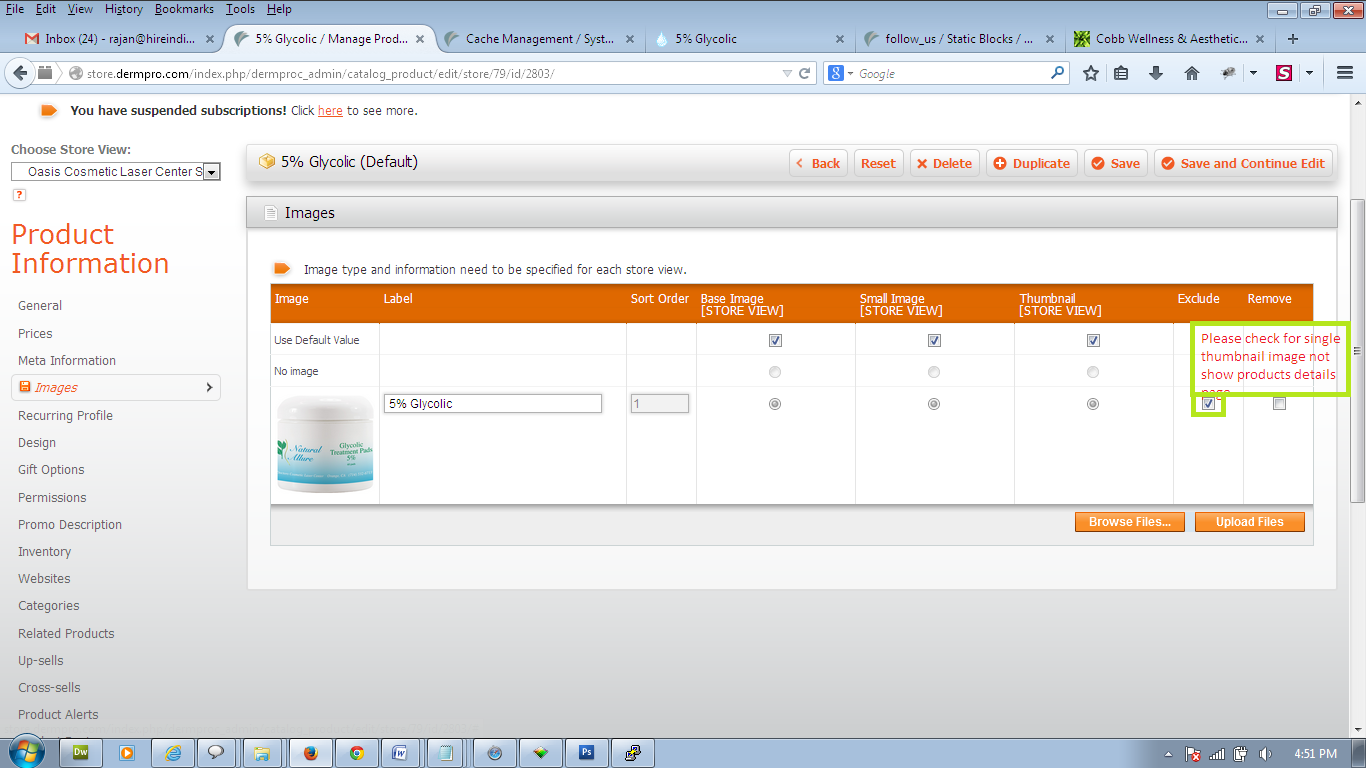The width and height of the screenshot is (1366, 768).
Task: Open Internet Explorer from the taskbar
Action: (x=172, y=753)
